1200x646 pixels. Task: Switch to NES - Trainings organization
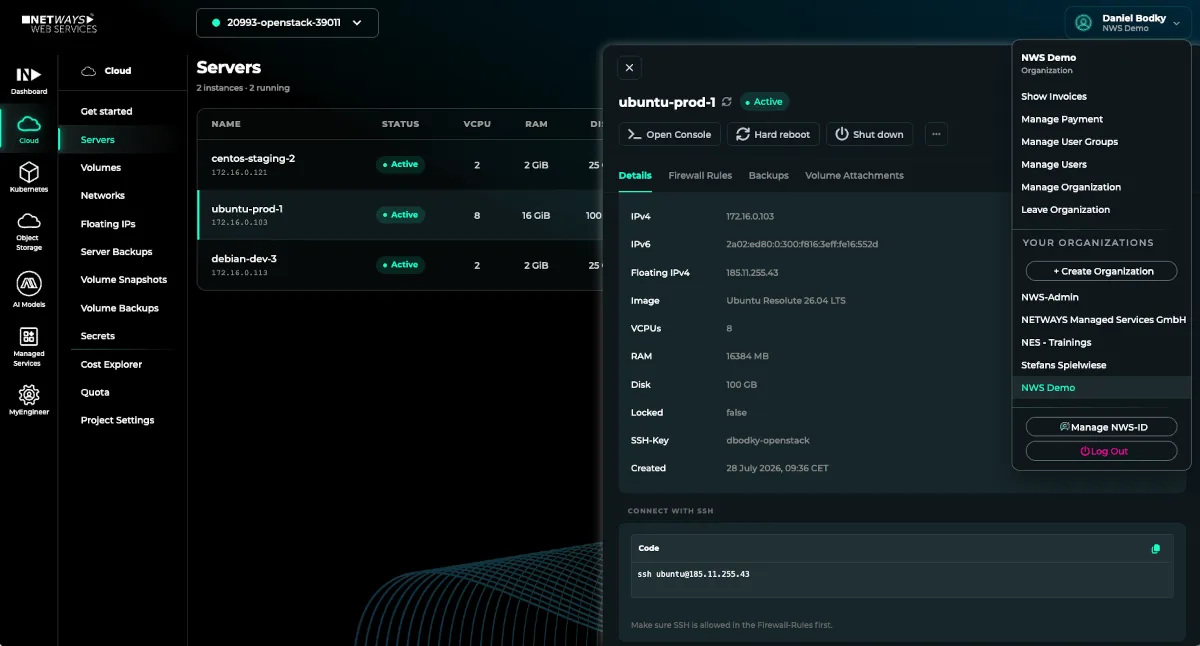tap(1056, 342)
